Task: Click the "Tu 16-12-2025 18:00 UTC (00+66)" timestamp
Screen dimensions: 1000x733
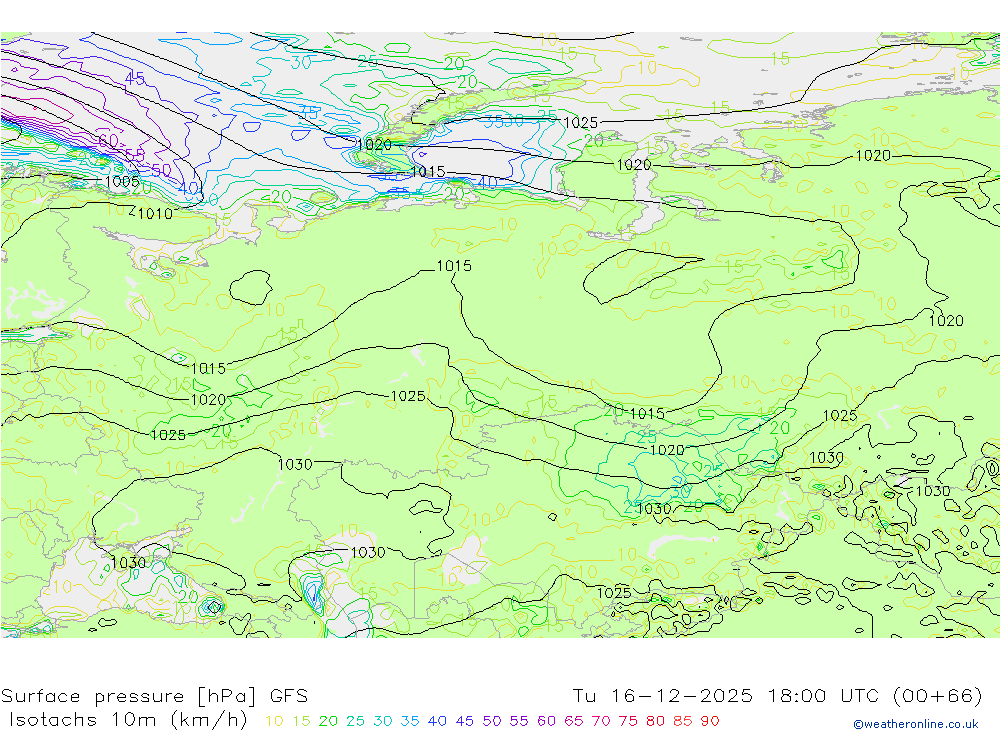Action: click(777, 695)
